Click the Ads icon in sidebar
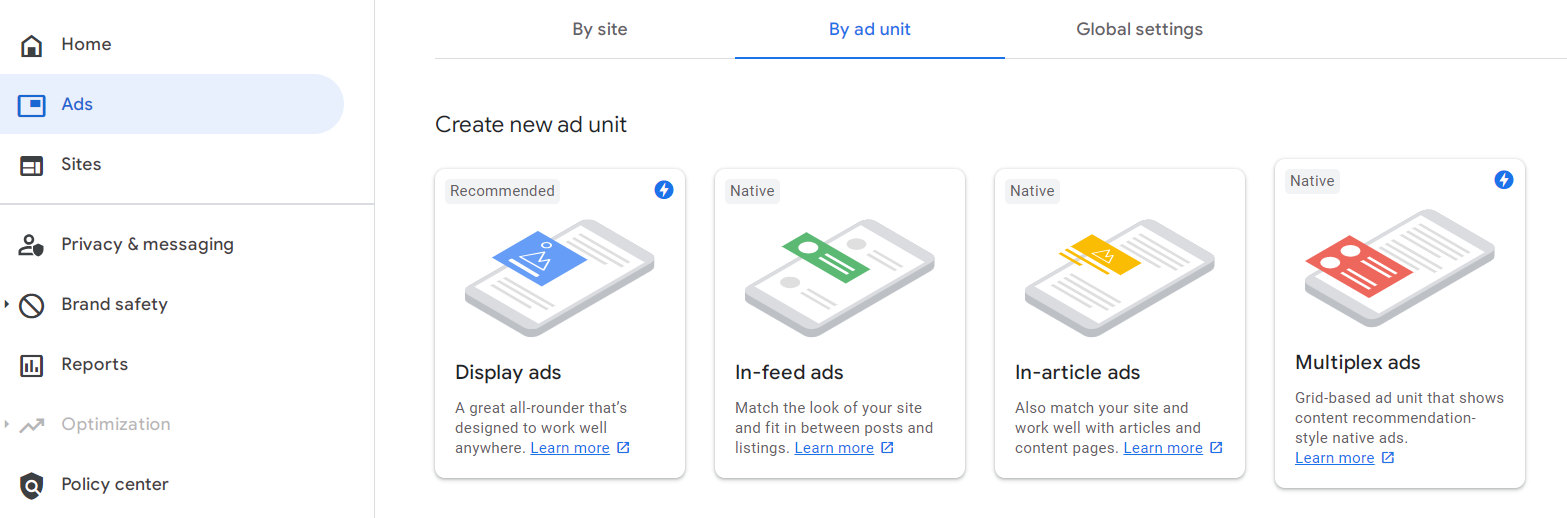The height and width of the screenshot is (518, 1567). pos(32,105)
